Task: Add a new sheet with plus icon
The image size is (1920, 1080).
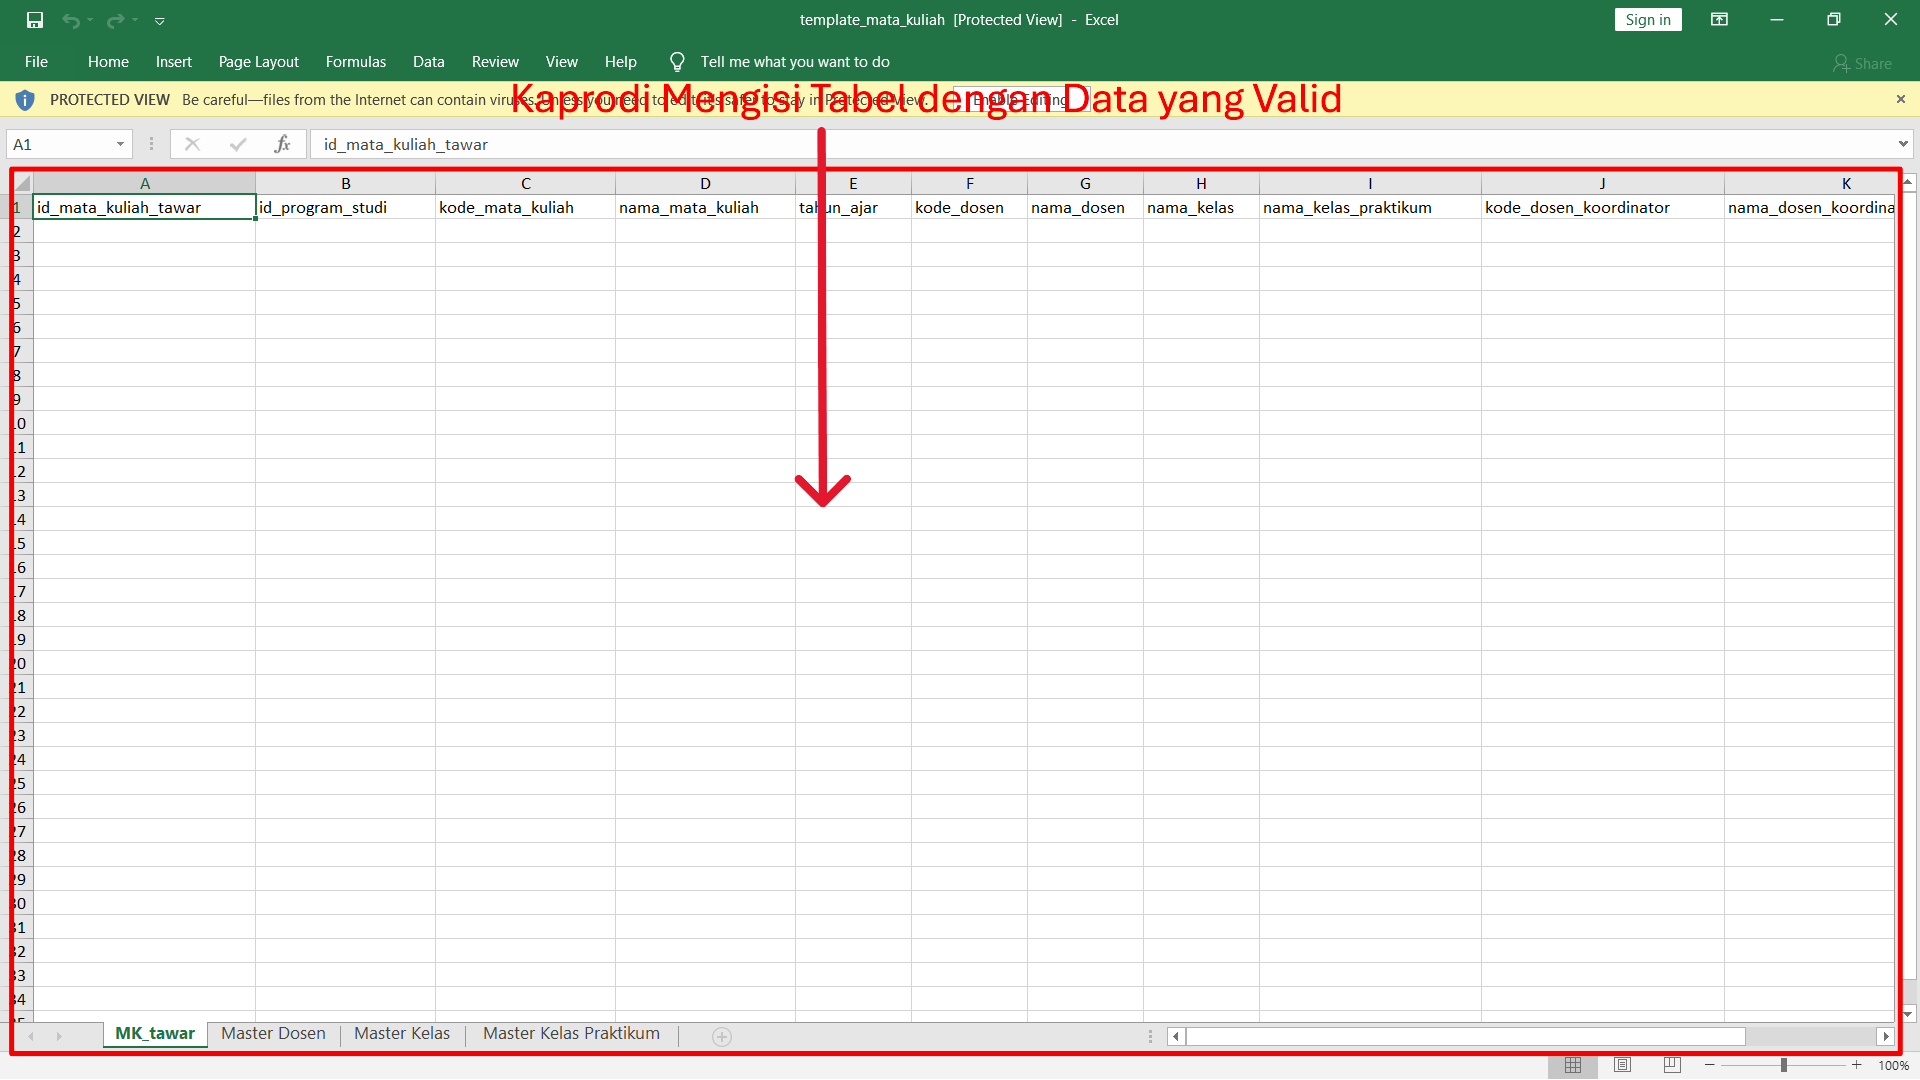Action: [x=722, y=1037]
